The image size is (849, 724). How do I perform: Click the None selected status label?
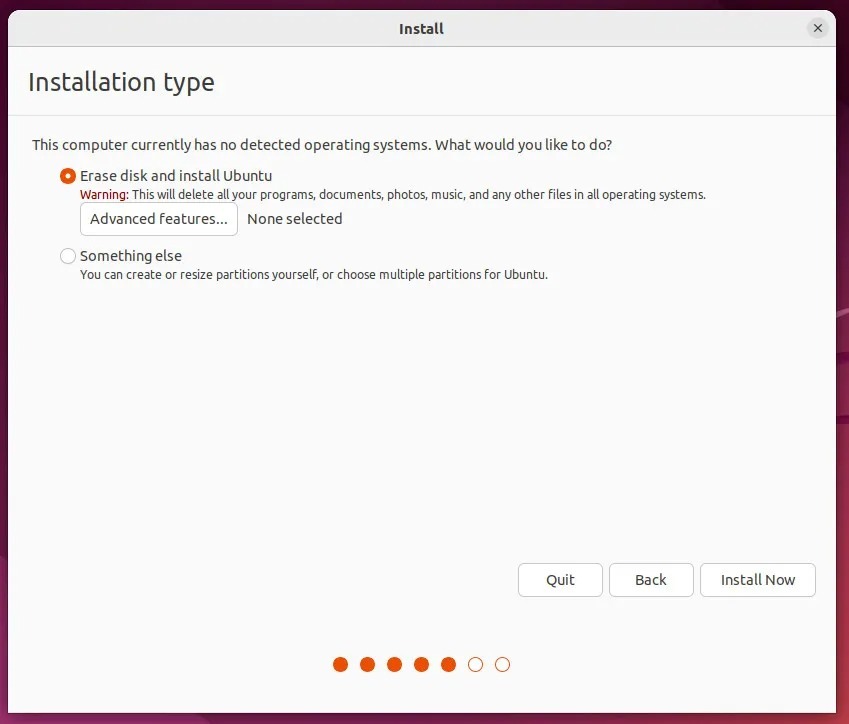click(x=295, y=219)
